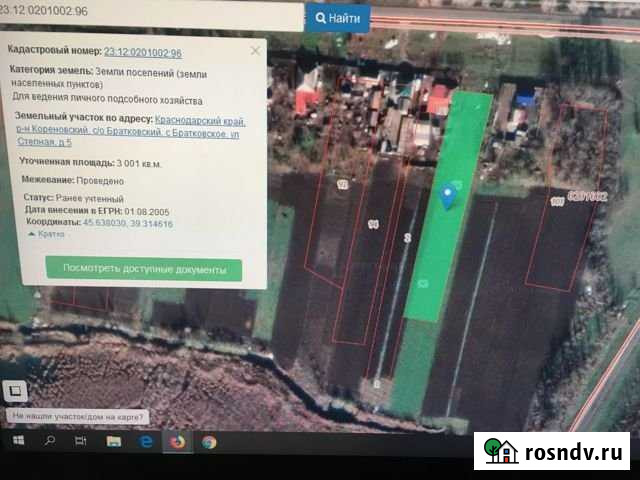
Task: Click the blue location pin on map
Action: coord(448,197)
